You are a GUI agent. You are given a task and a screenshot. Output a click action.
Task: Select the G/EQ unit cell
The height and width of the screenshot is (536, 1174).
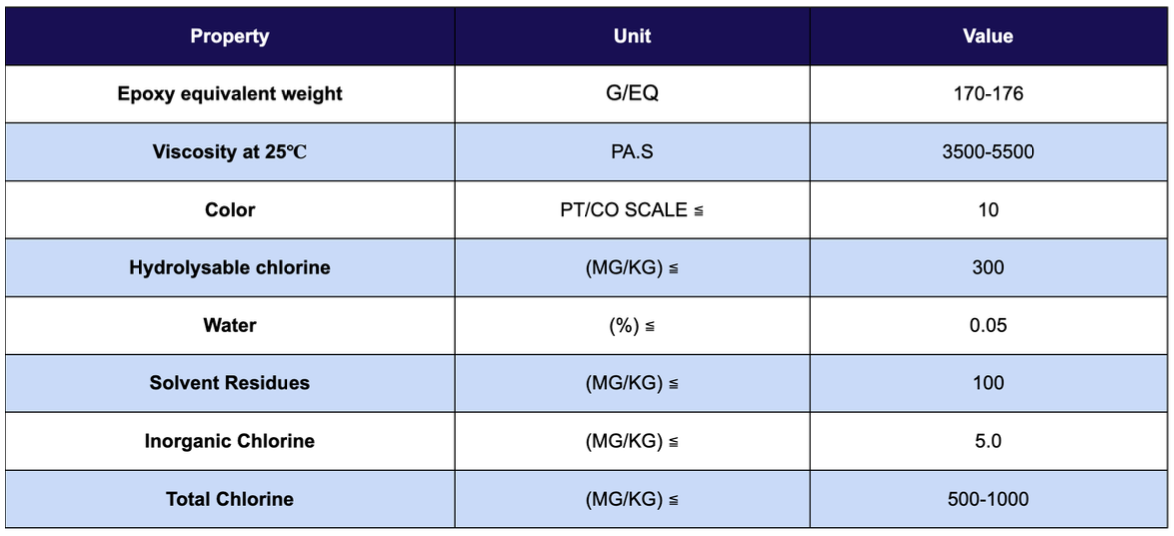pyautogui.click(x=632, y=94)
